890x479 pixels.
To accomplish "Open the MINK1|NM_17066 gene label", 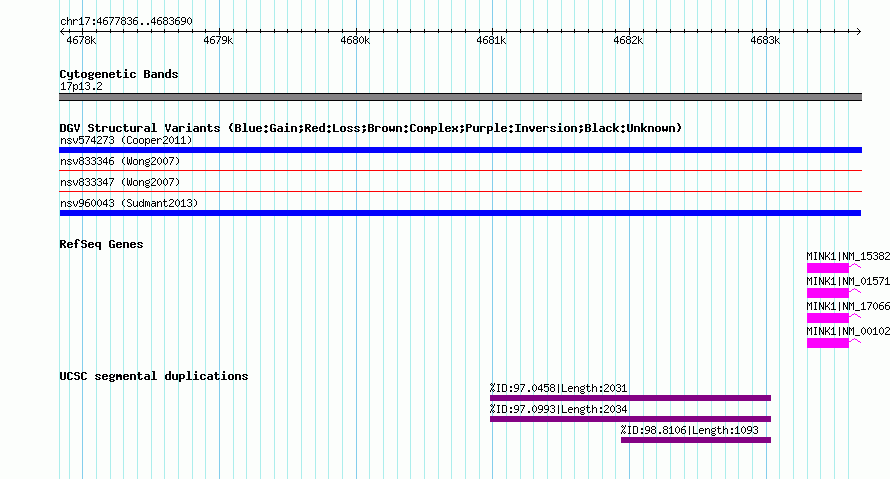I will [x=848, y=306].
